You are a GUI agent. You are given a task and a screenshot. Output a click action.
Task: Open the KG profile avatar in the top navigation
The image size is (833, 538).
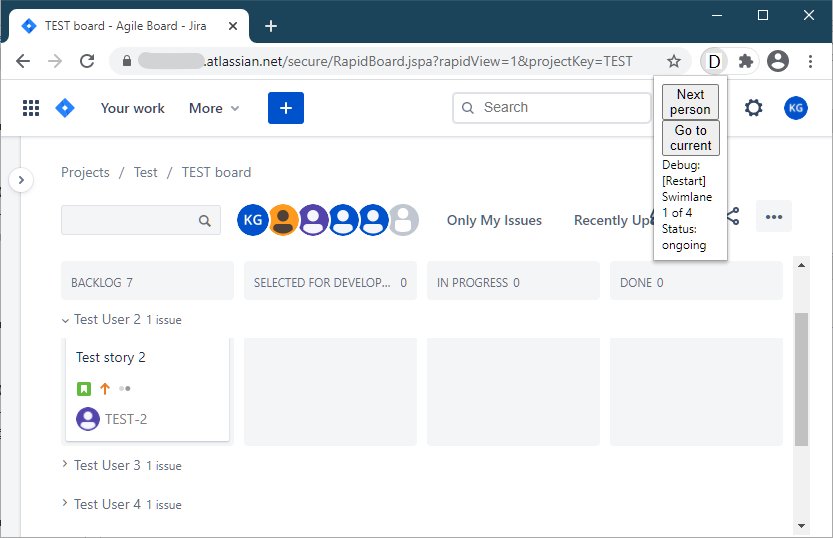click(795, 108)
